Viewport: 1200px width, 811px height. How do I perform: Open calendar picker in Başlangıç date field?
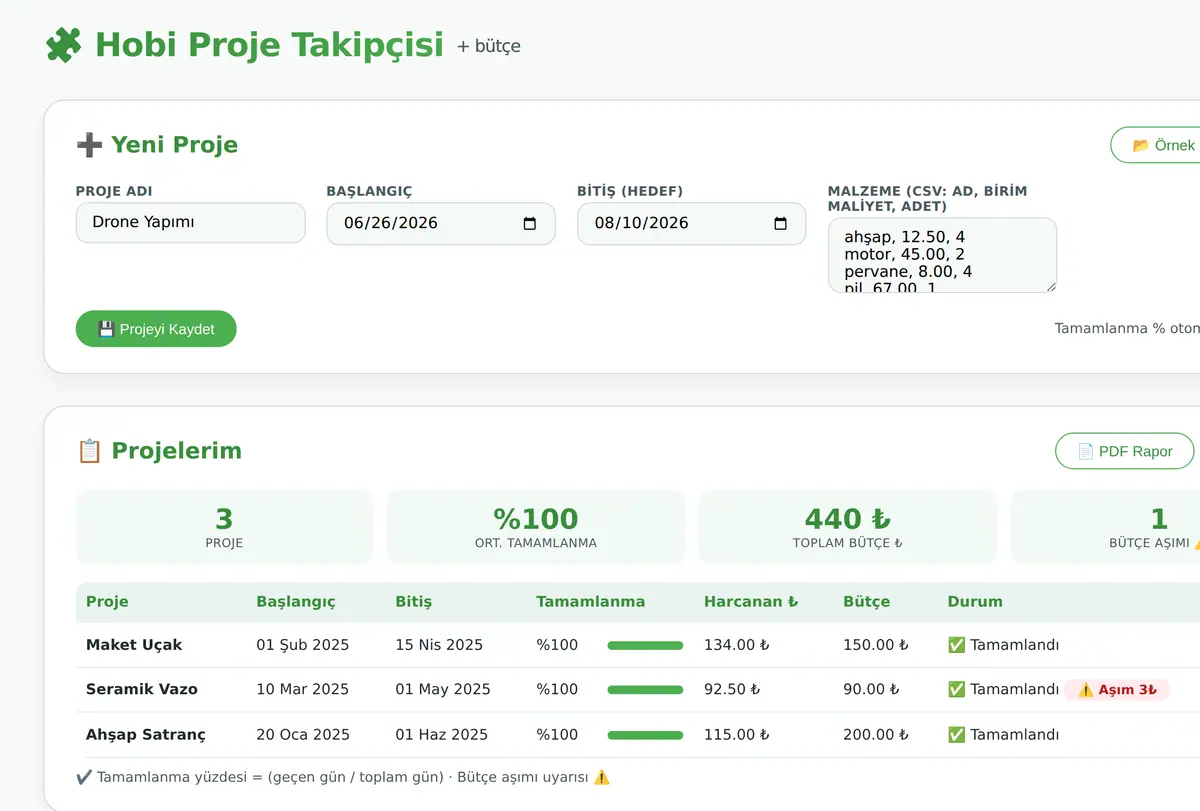(x=530, y=224)
